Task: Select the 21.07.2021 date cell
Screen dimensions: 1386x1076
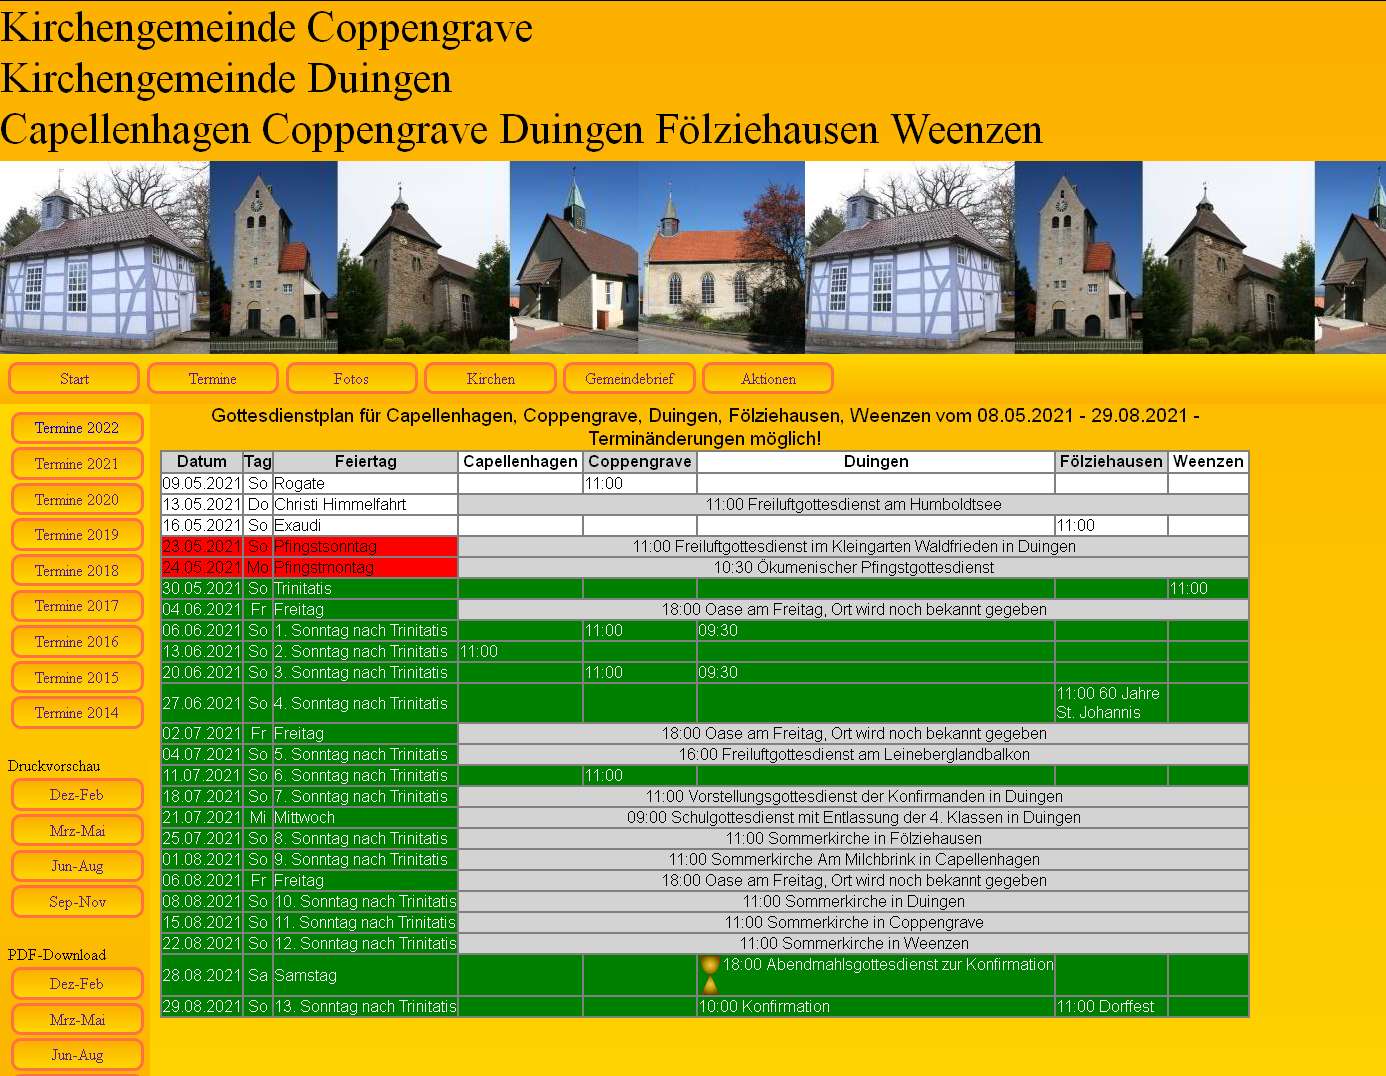Action: tap(202, 817)
